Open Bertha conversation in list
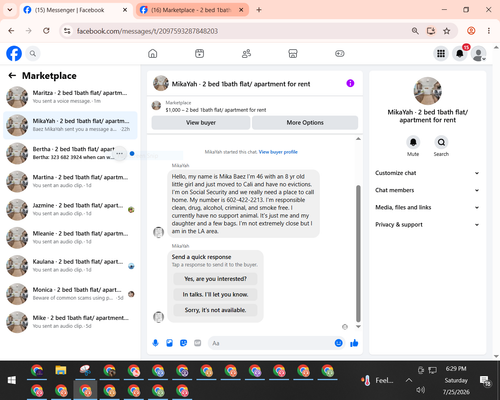The image size is (500, 400). [70, 153]
